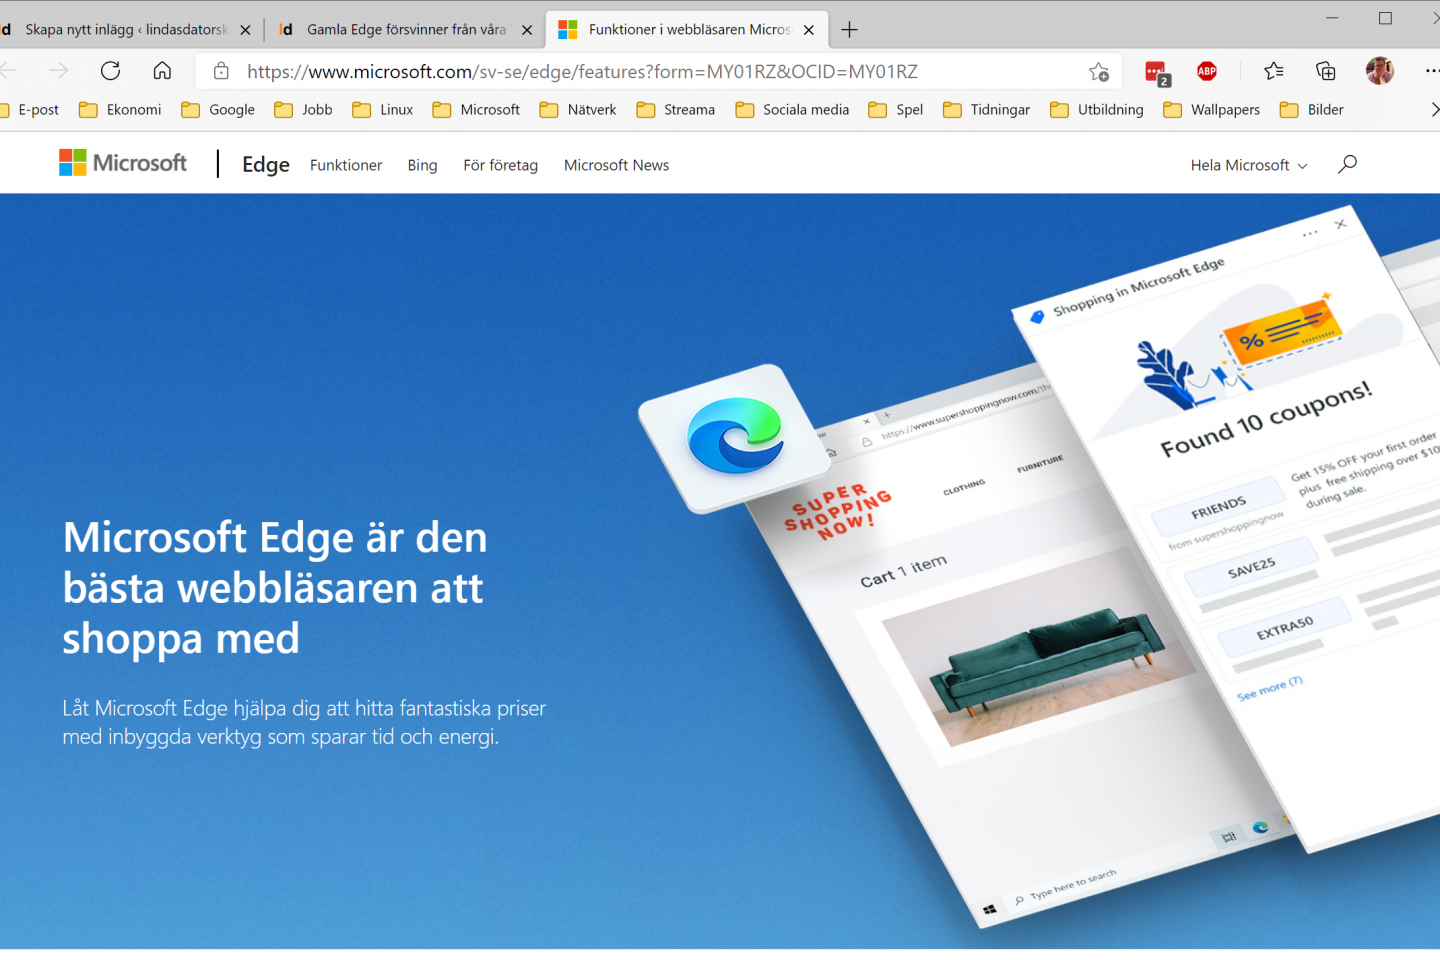
Task: Open the Nätverk bookmarks folder
Action: (577, 110)
